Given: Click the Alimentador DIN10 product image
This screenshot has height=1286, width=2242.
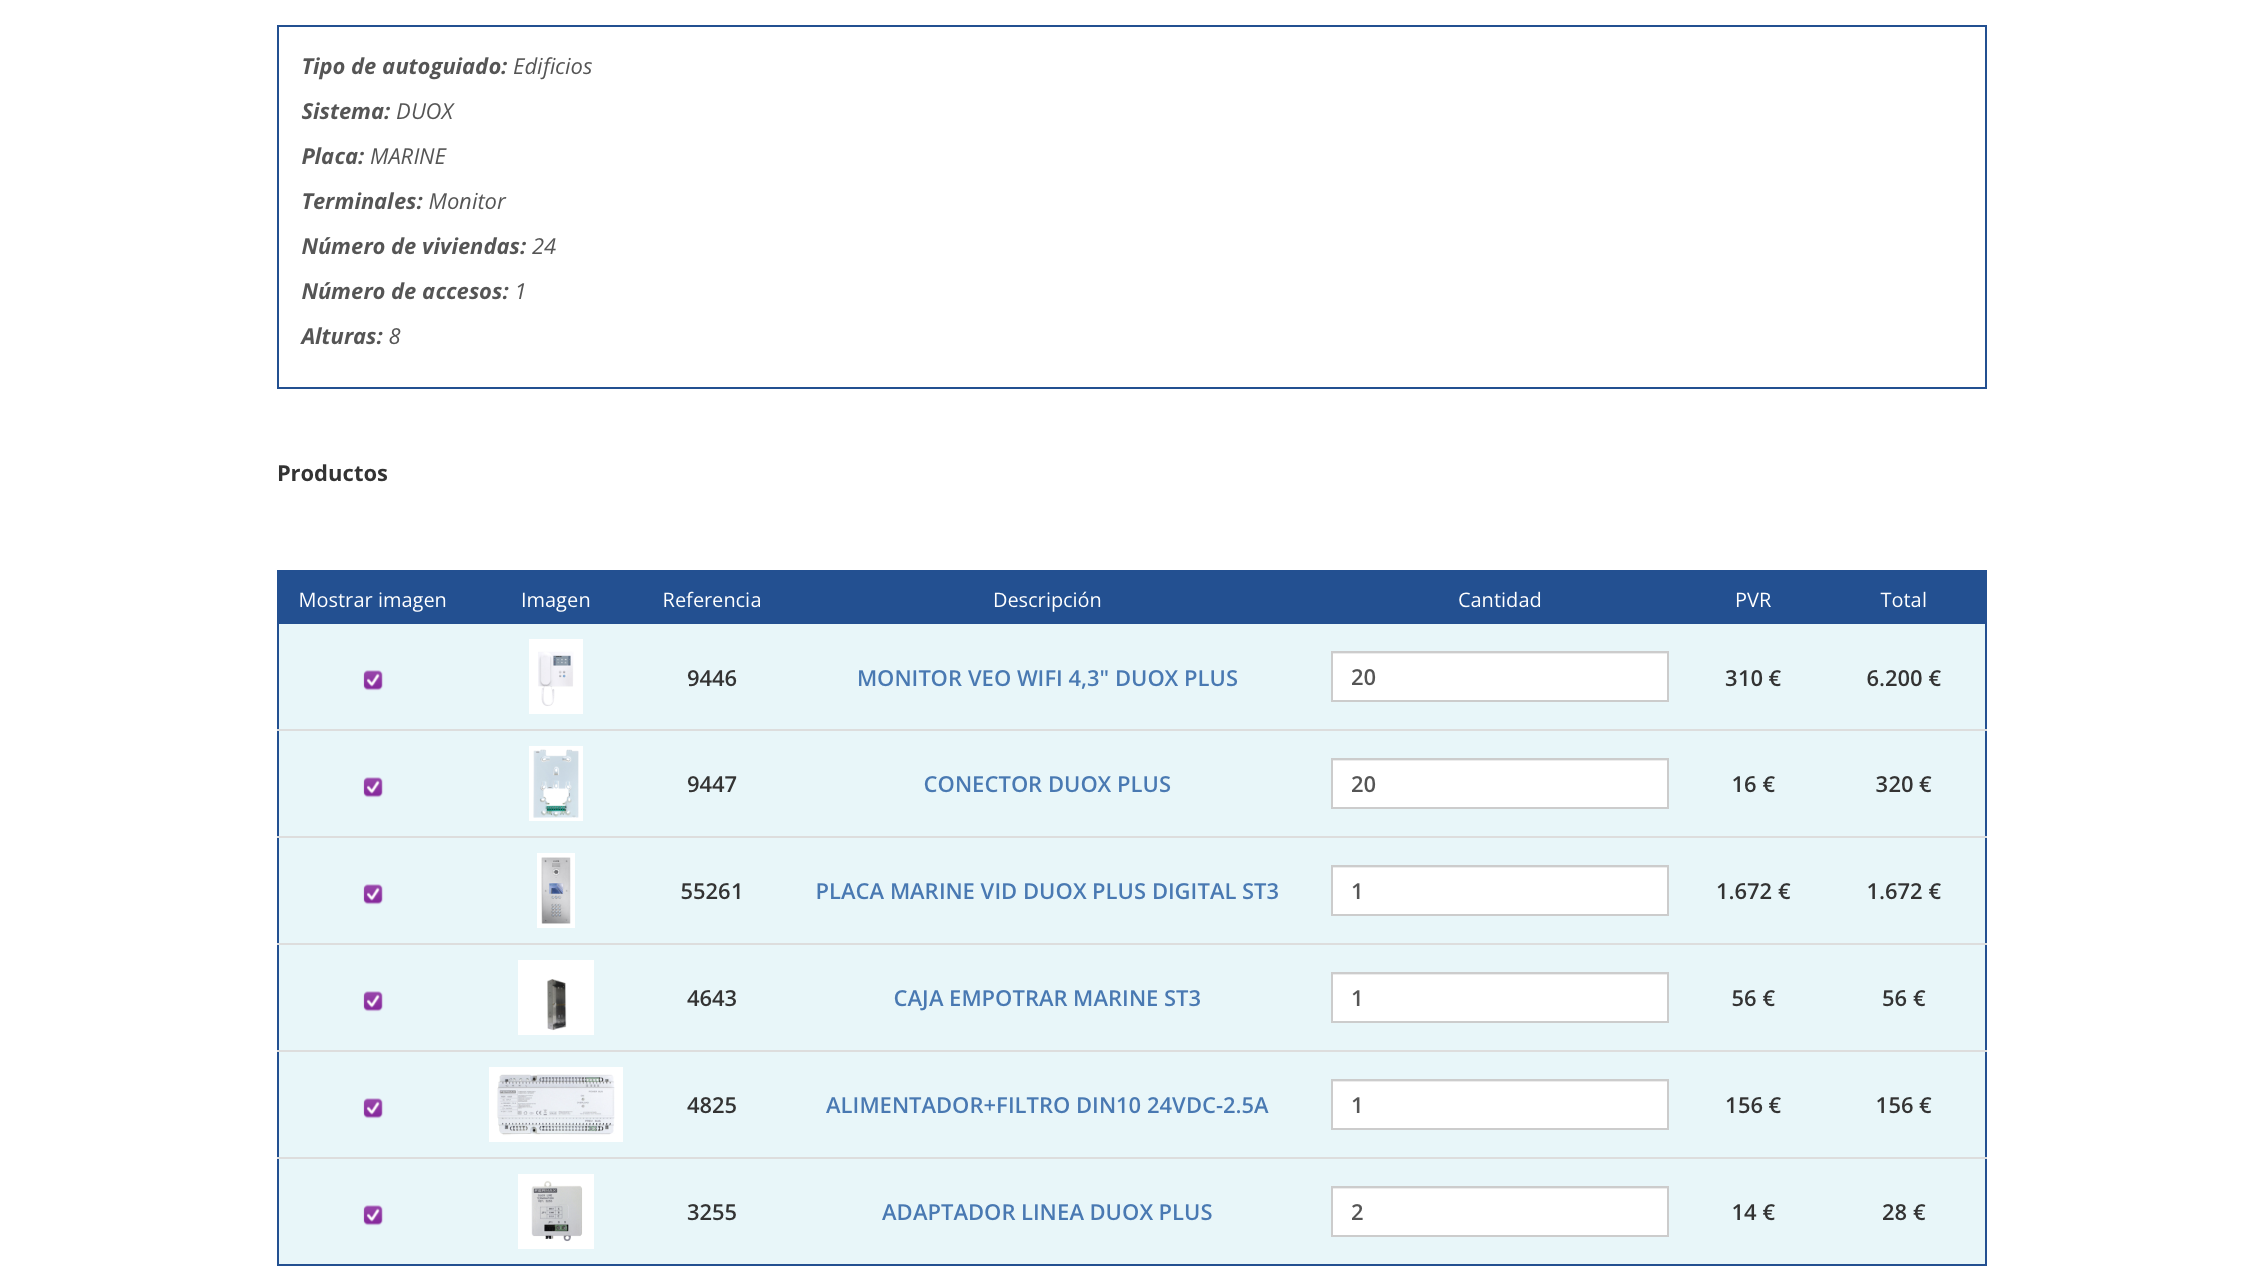Looking at the screenshot, I should coord(555,1104).
